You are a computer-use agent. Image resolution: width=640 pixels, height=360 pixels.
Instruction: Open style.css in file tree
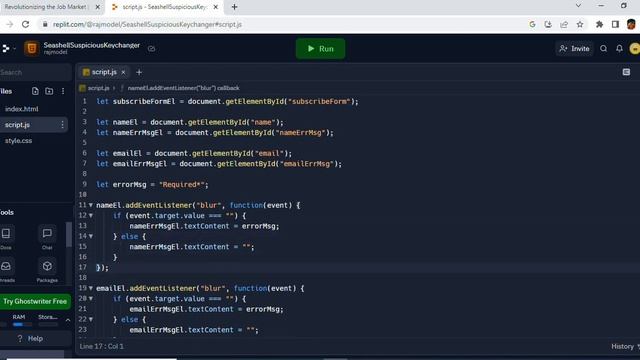tap(18, 141)
